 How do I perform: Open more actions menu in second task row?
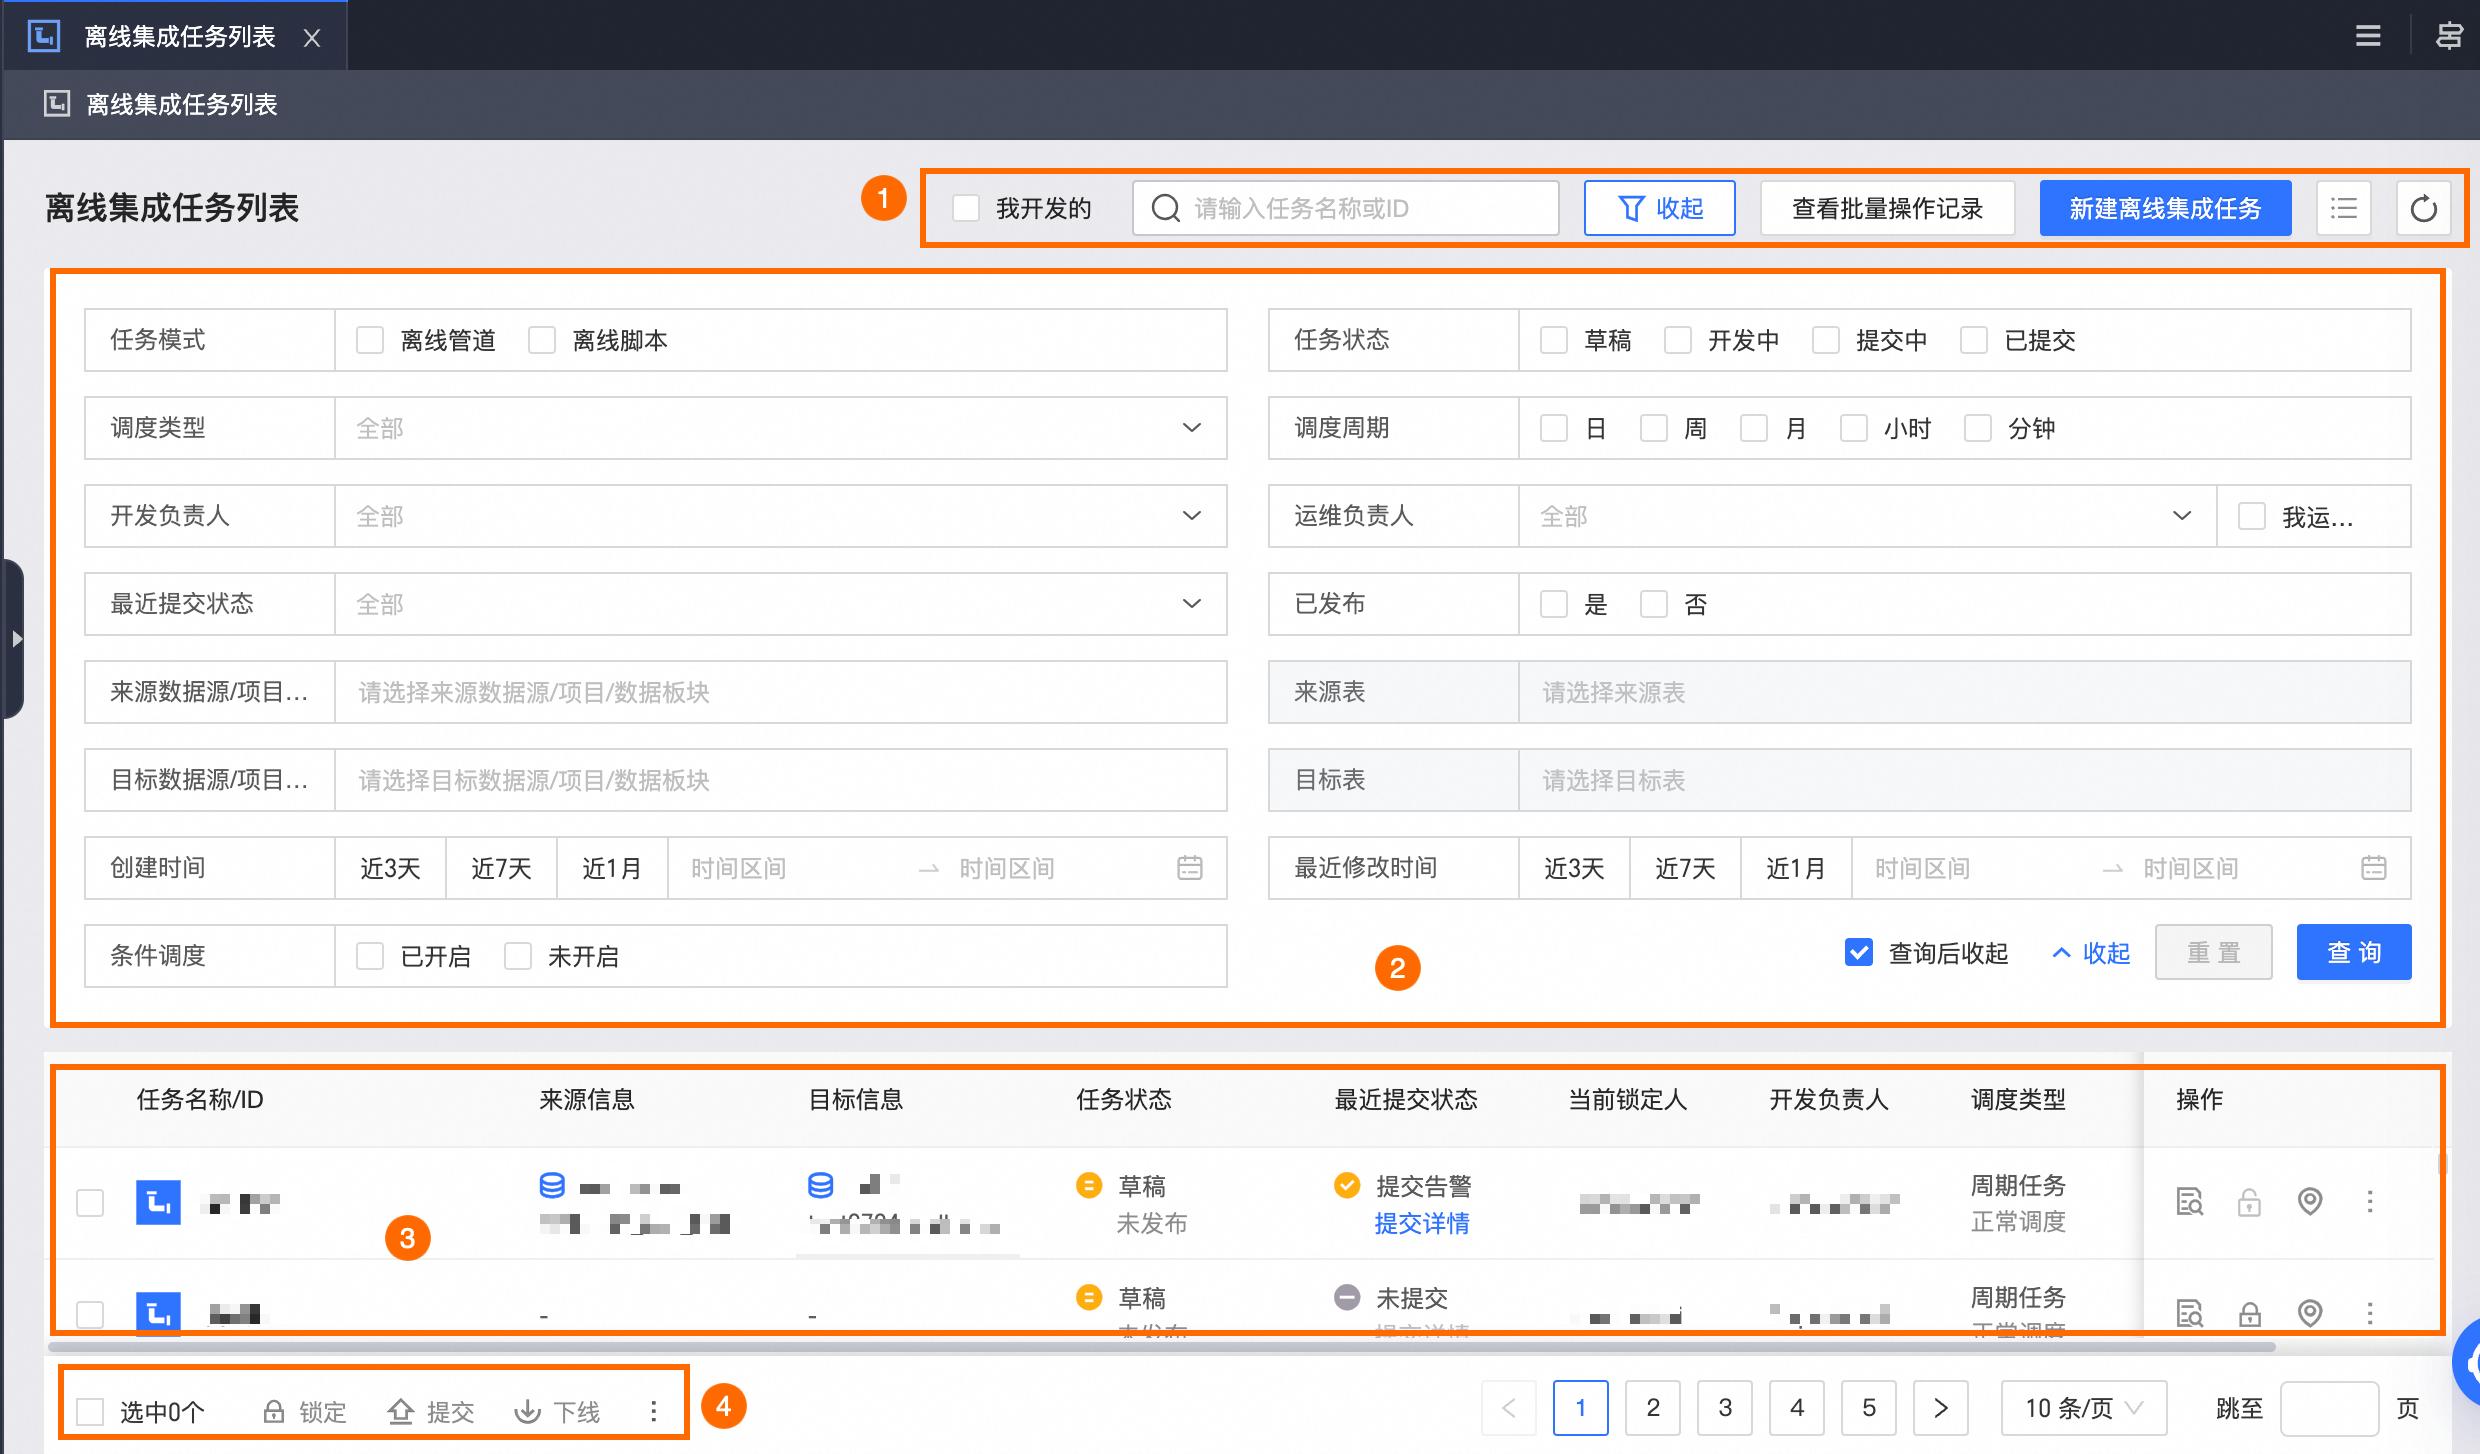pos(2369,1313)
